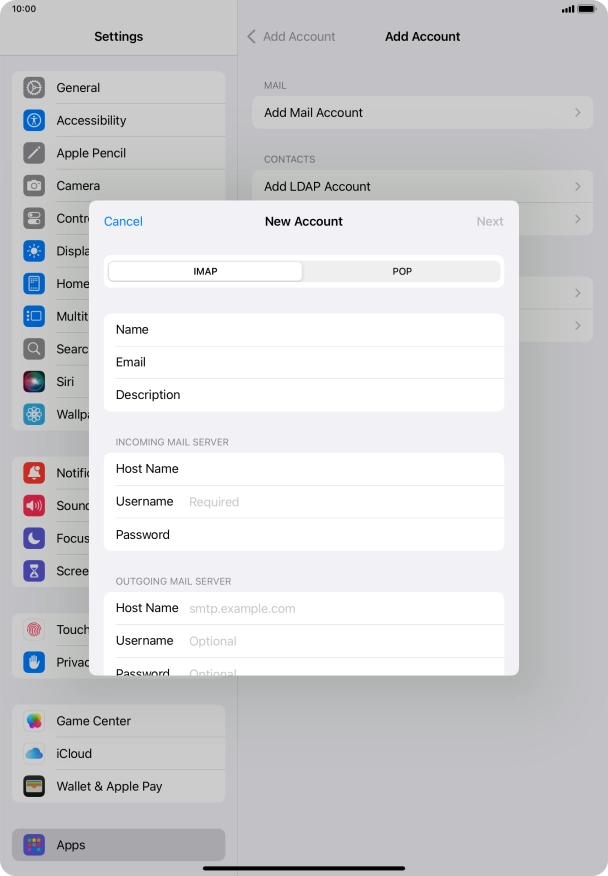Tap the Apps icon in sidebar
The image size is (608, 876).
point(35,845)
